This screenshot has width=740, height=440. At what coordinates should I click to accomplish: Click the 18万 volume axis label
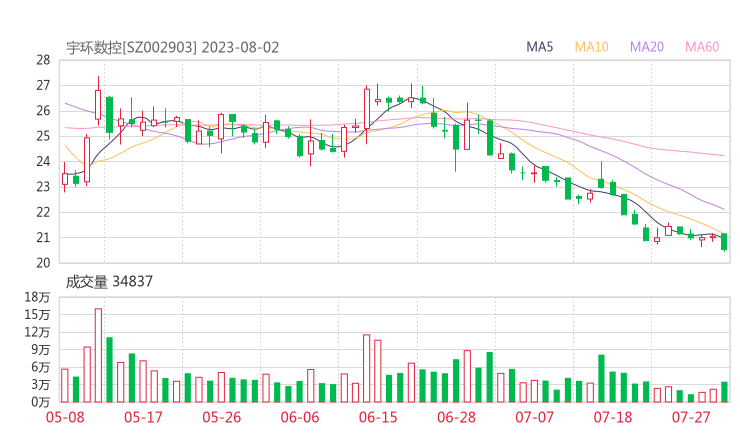[x=38, y=297]
